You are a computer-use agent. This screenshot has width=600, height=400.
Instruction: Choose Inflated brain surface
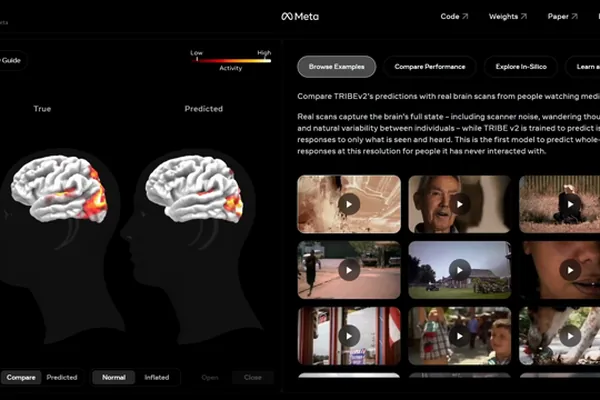click(x=157, y=377)
